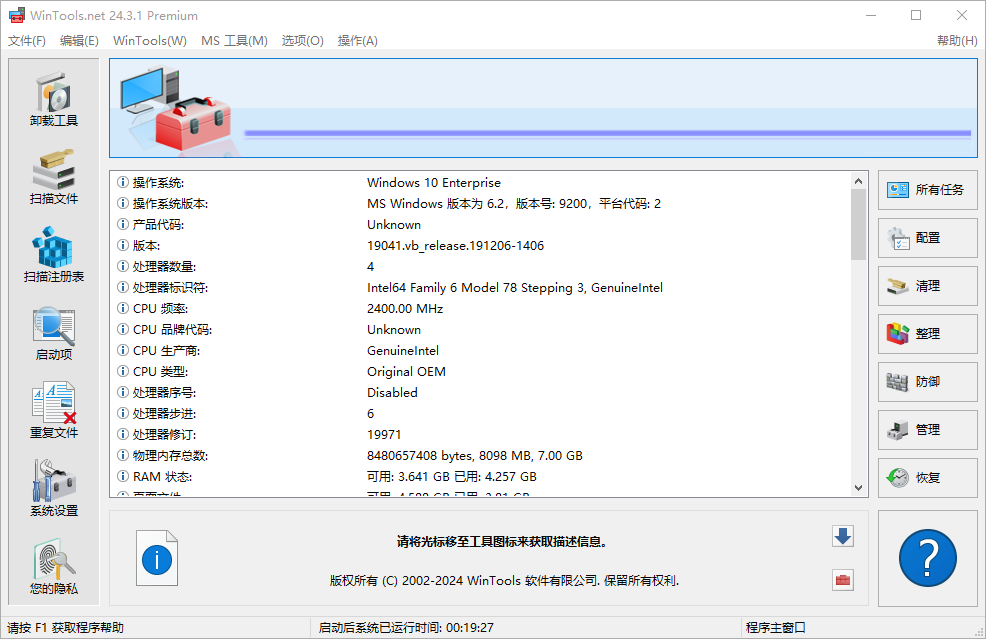Click the 配置 button
Viewport: 986px width, 639px height.
[928, 238]
